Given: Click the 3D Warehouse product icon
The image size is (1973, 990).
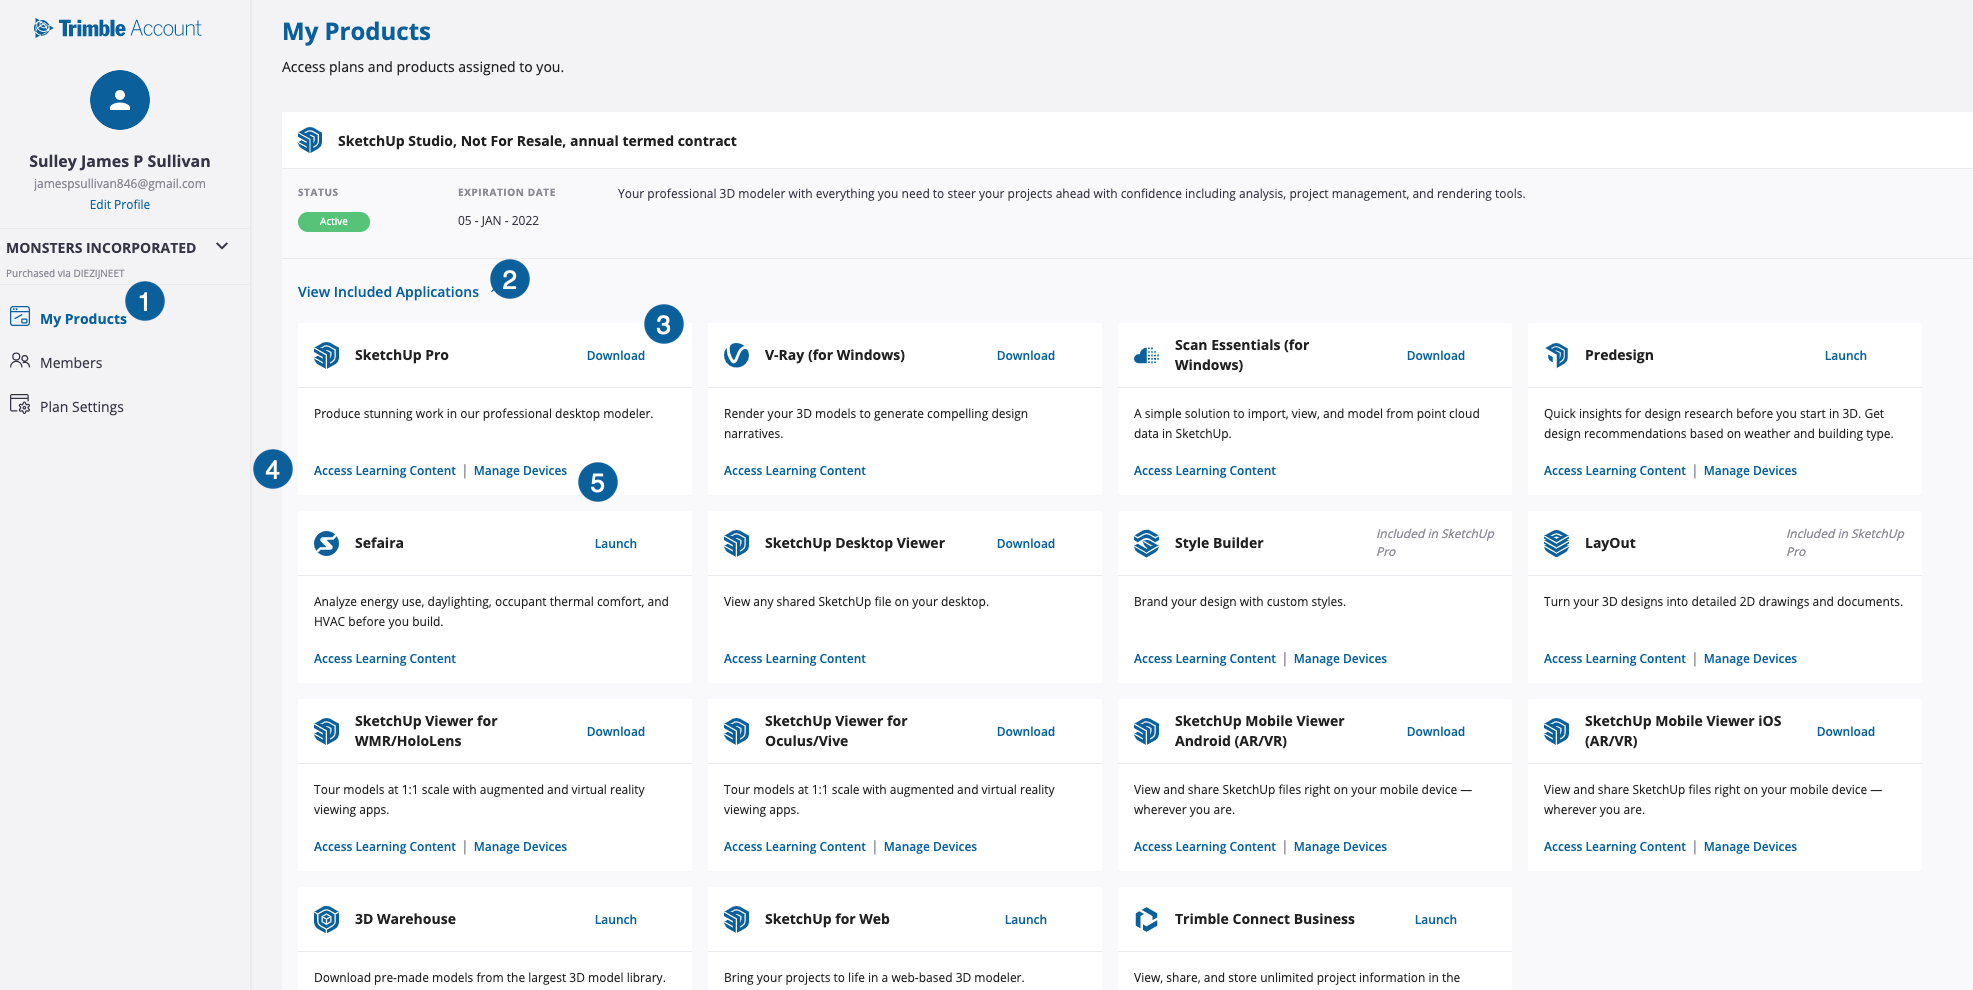Looking at the screenshot, I should coord(327,919).
